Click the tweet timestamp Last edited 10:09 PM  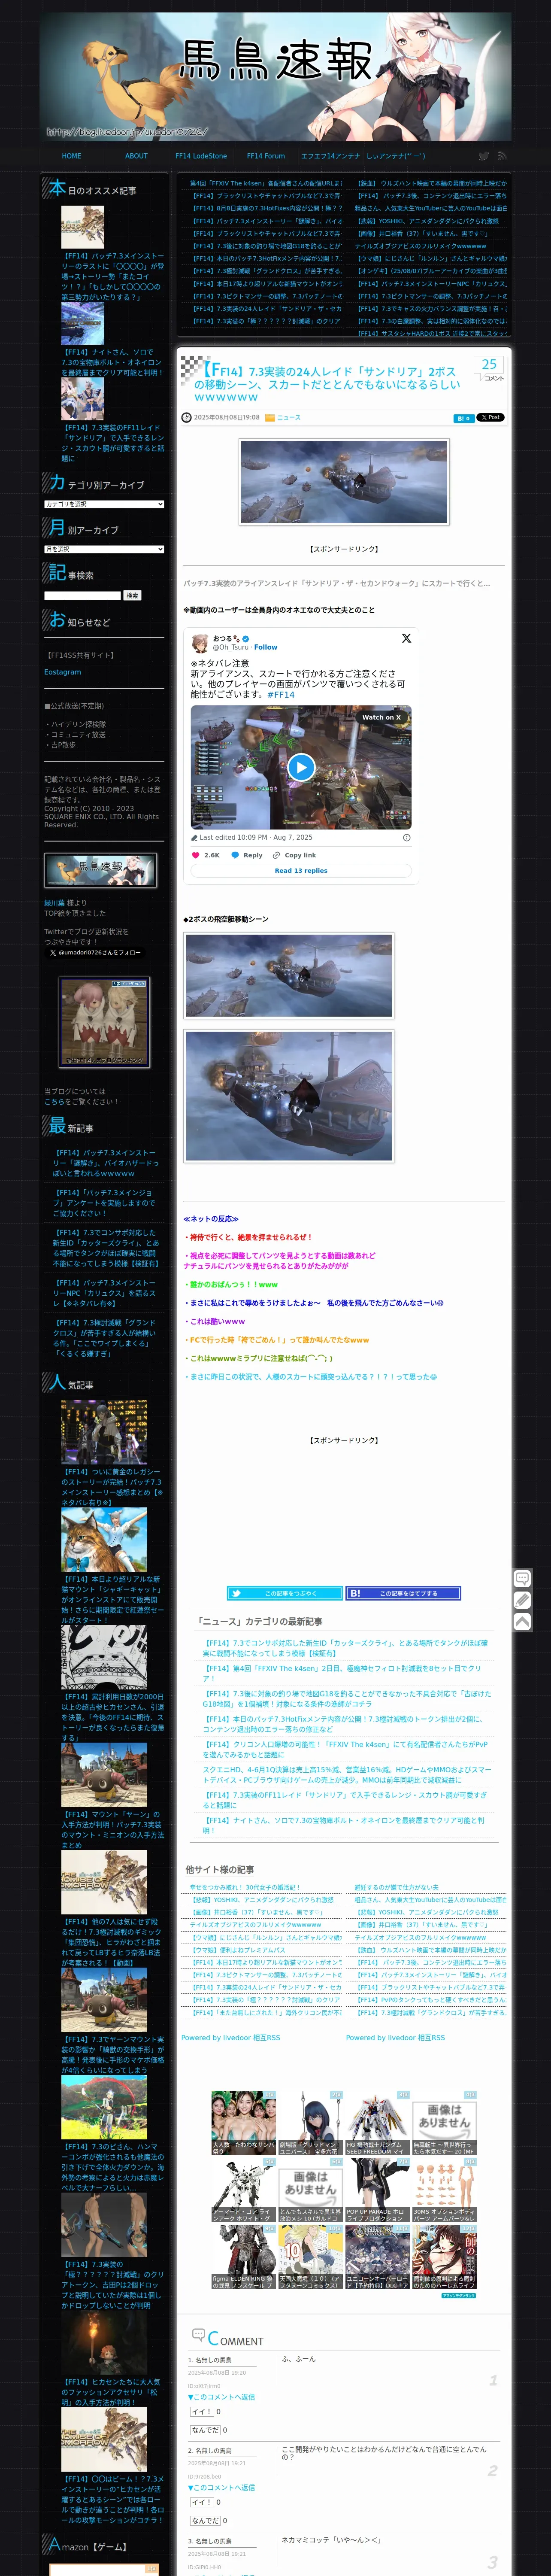pyautogui.click(x=256, y=837)
